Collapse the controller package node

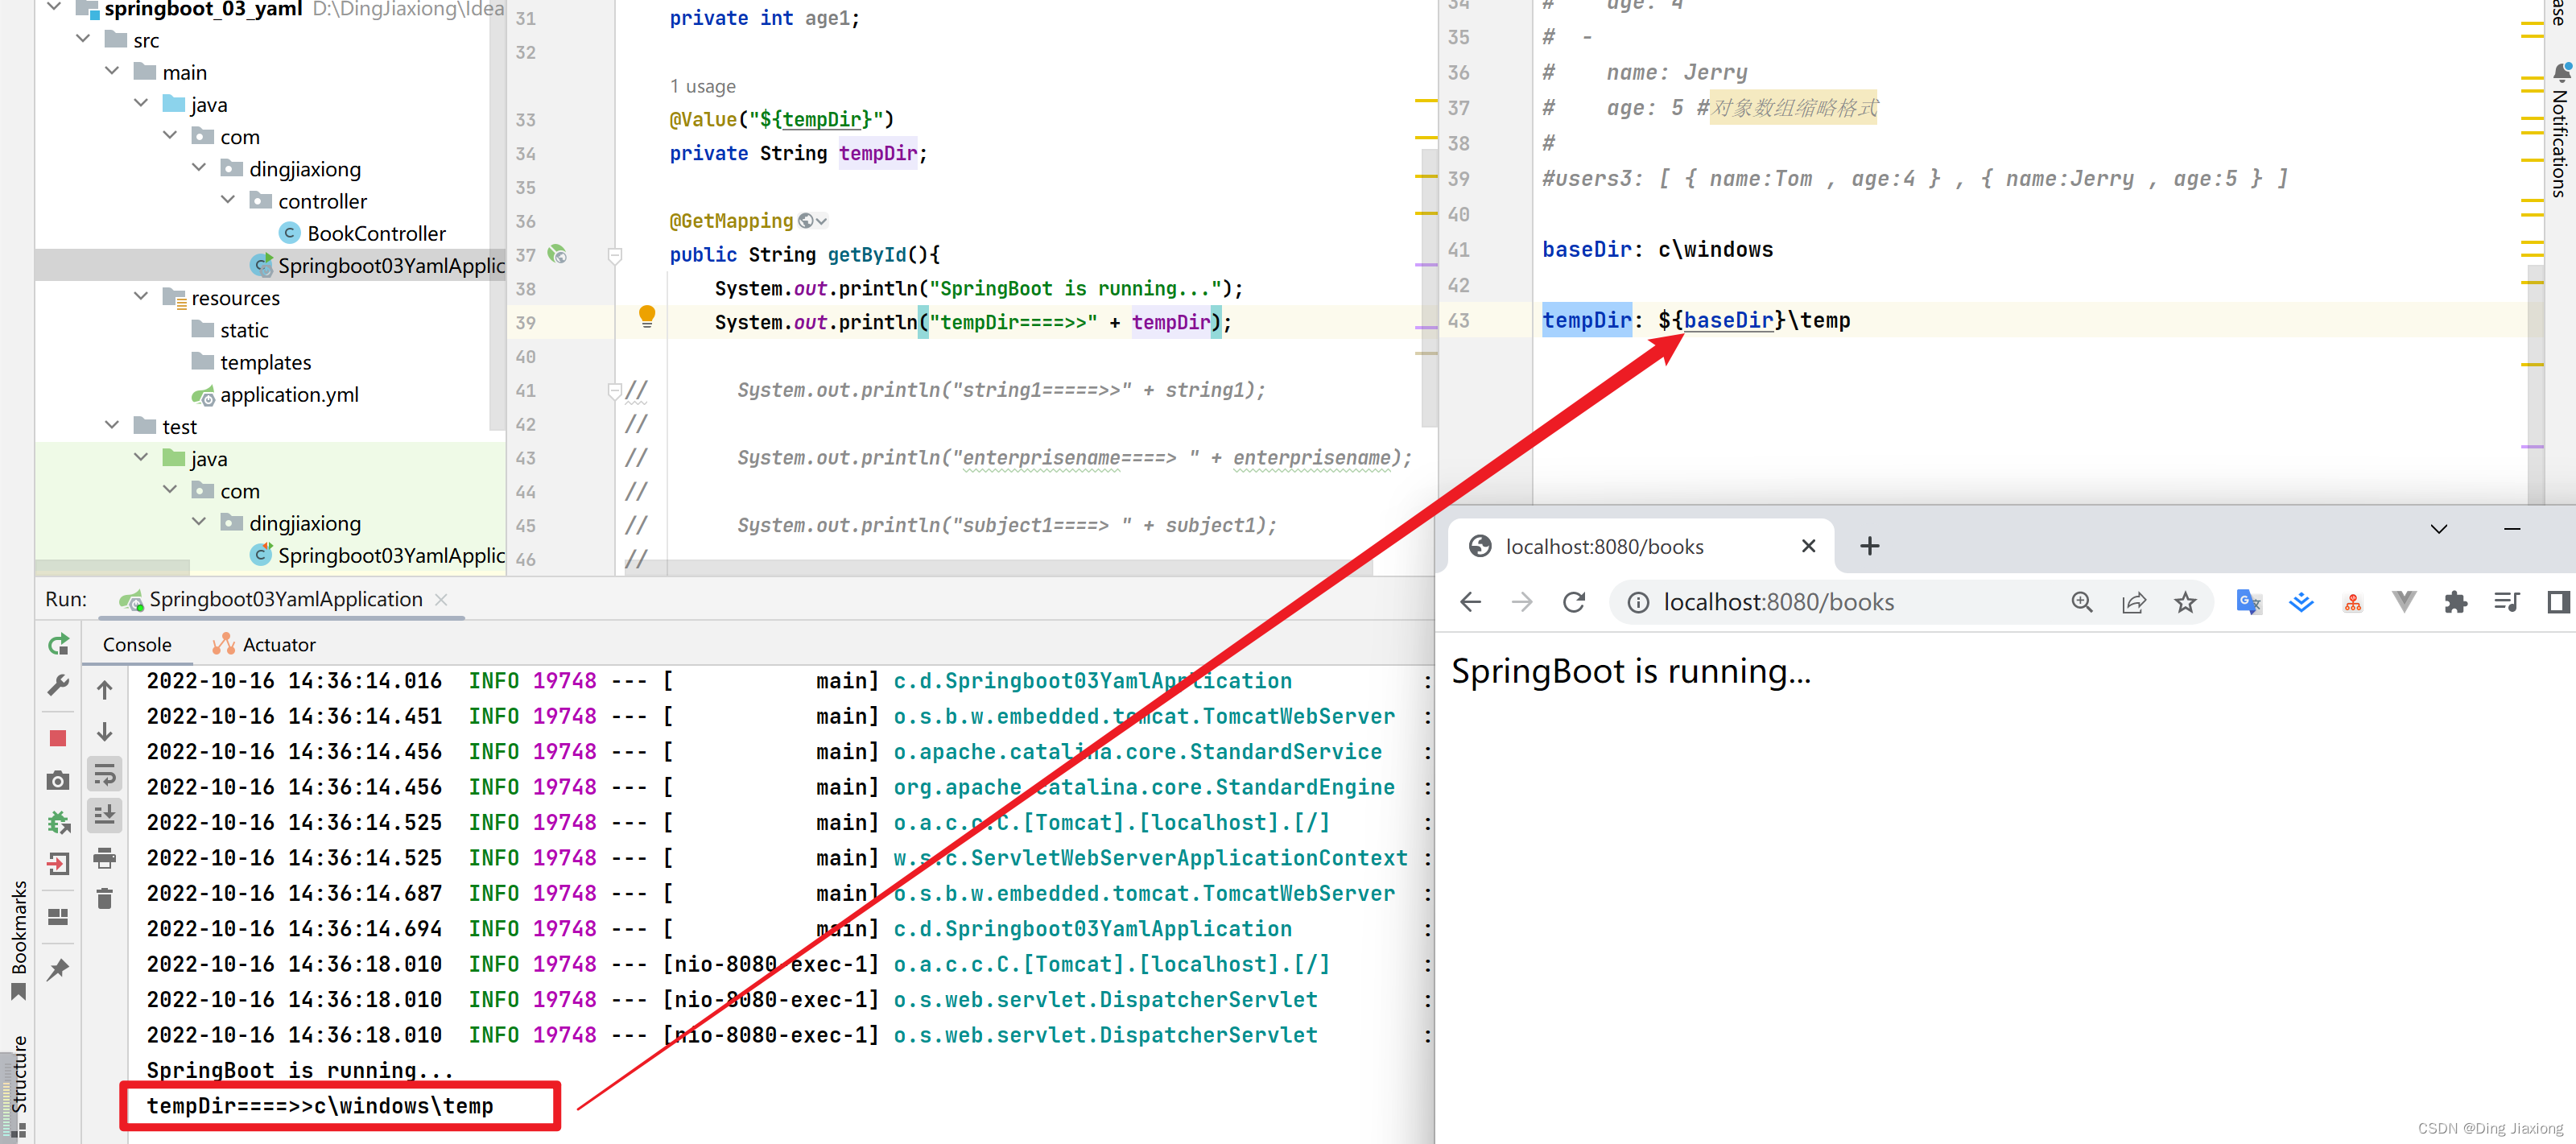pos(229,200)
